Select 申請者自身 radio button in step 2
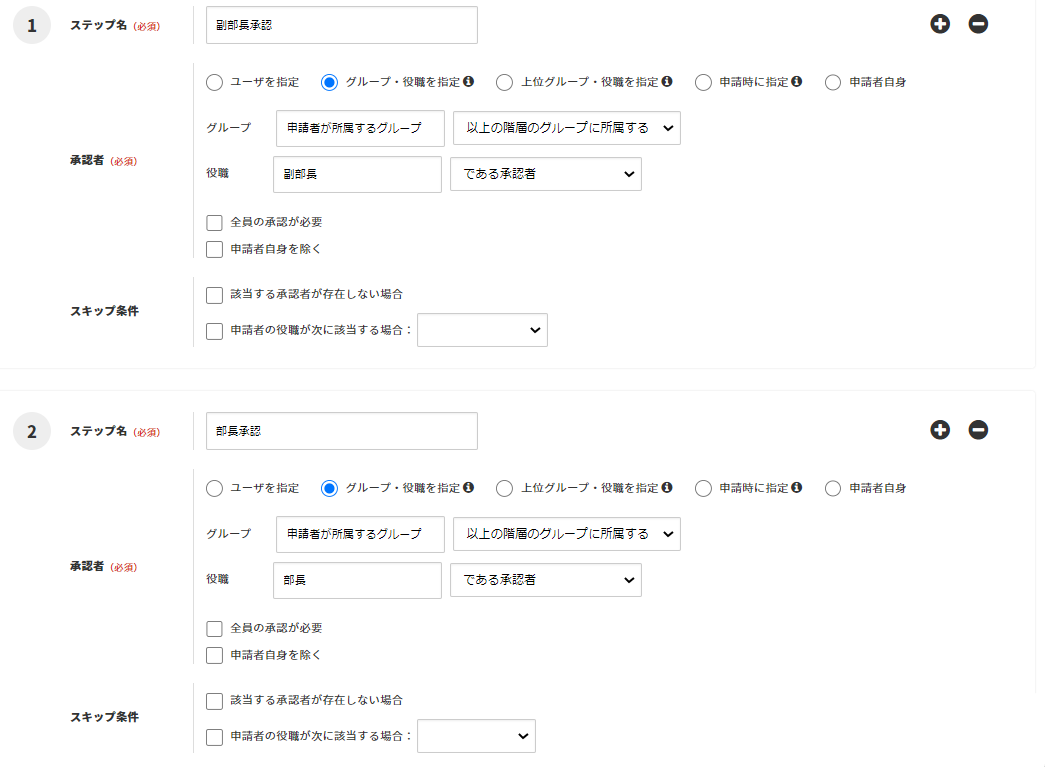This screenshot has width=1048, height=767. click(x=833, y=488)
